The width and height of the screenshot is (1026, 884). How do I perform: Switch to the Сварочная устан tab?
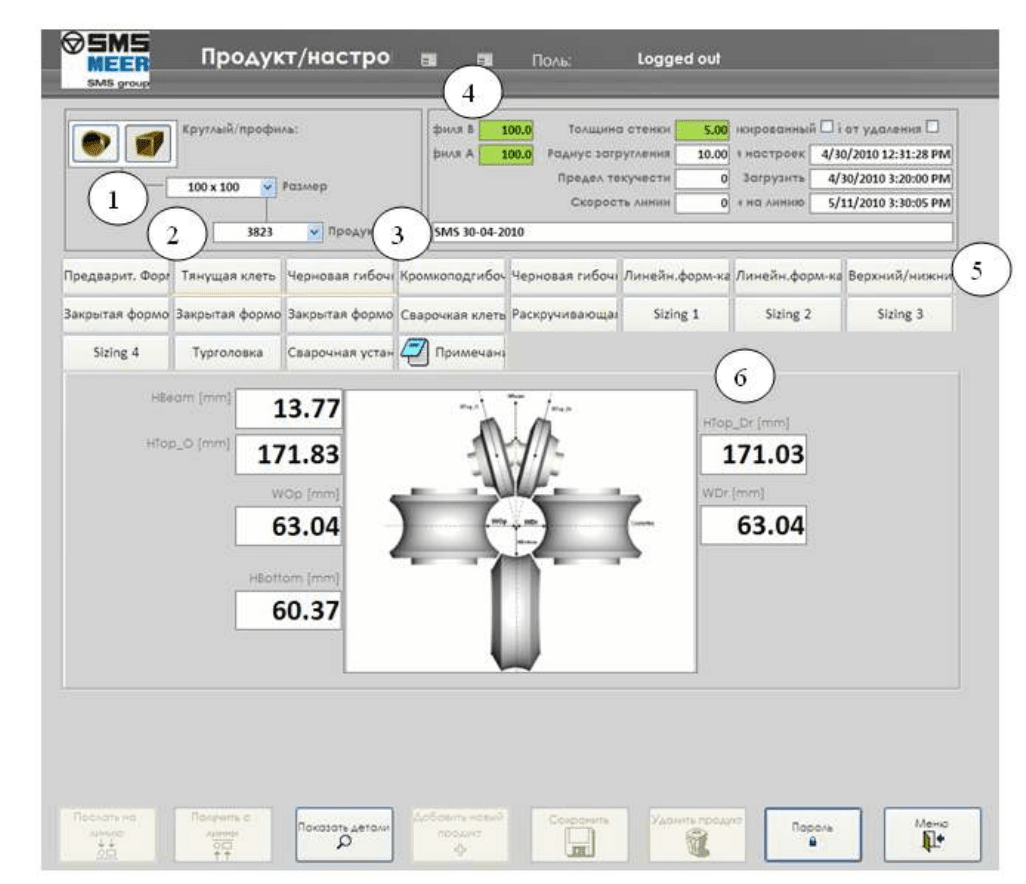(340, 352)
